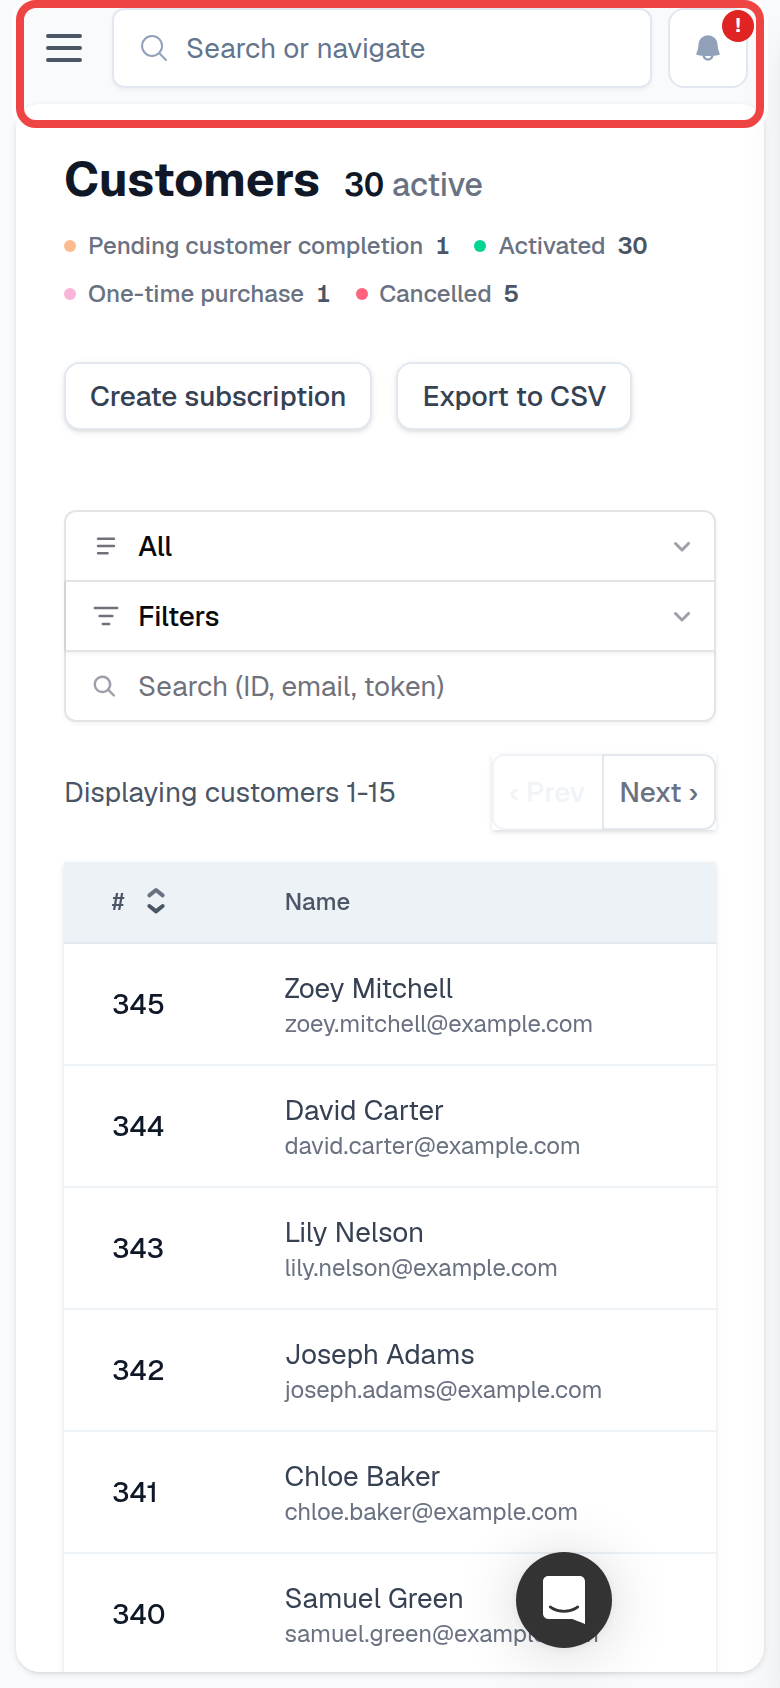Click customer ID 344
Screen dimensions: 780x1688
138,1126
